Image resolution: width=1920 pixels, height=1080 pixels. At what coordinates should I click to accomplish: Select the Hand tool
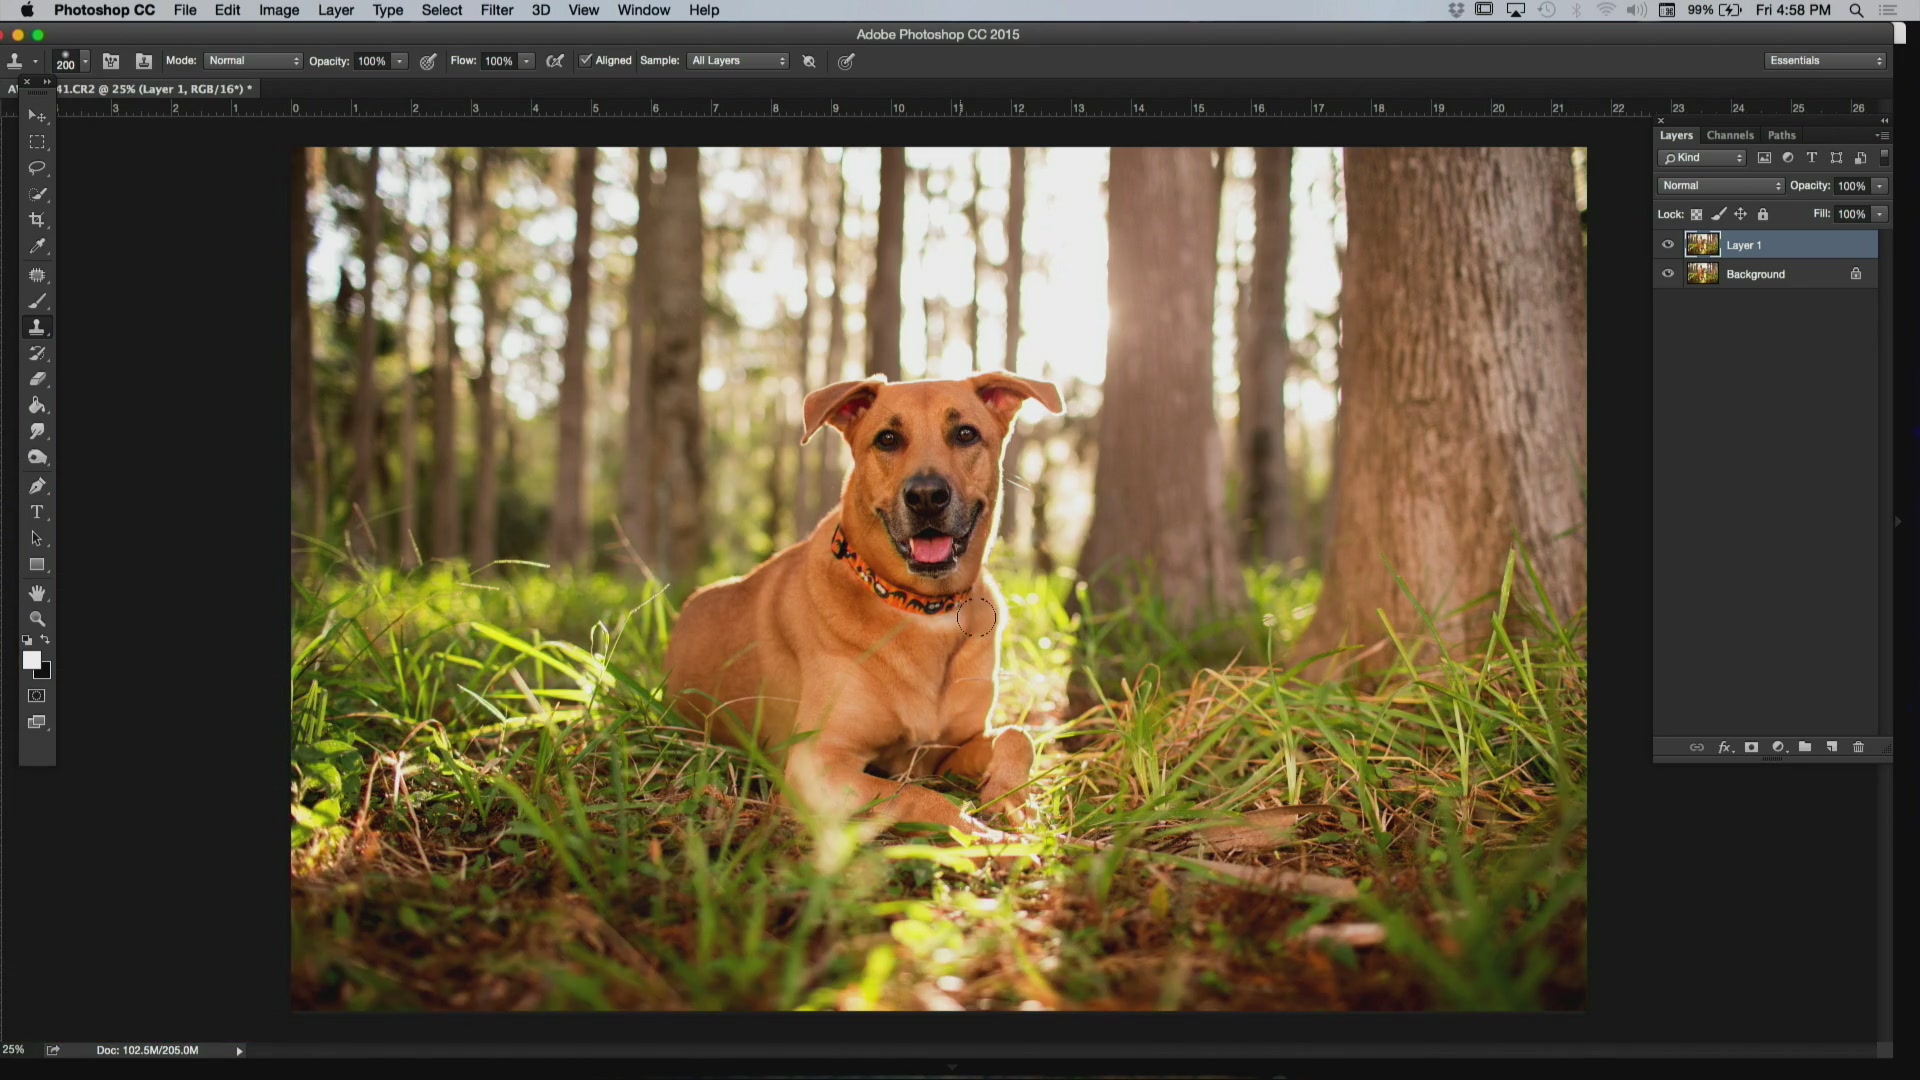pos(37,593)
